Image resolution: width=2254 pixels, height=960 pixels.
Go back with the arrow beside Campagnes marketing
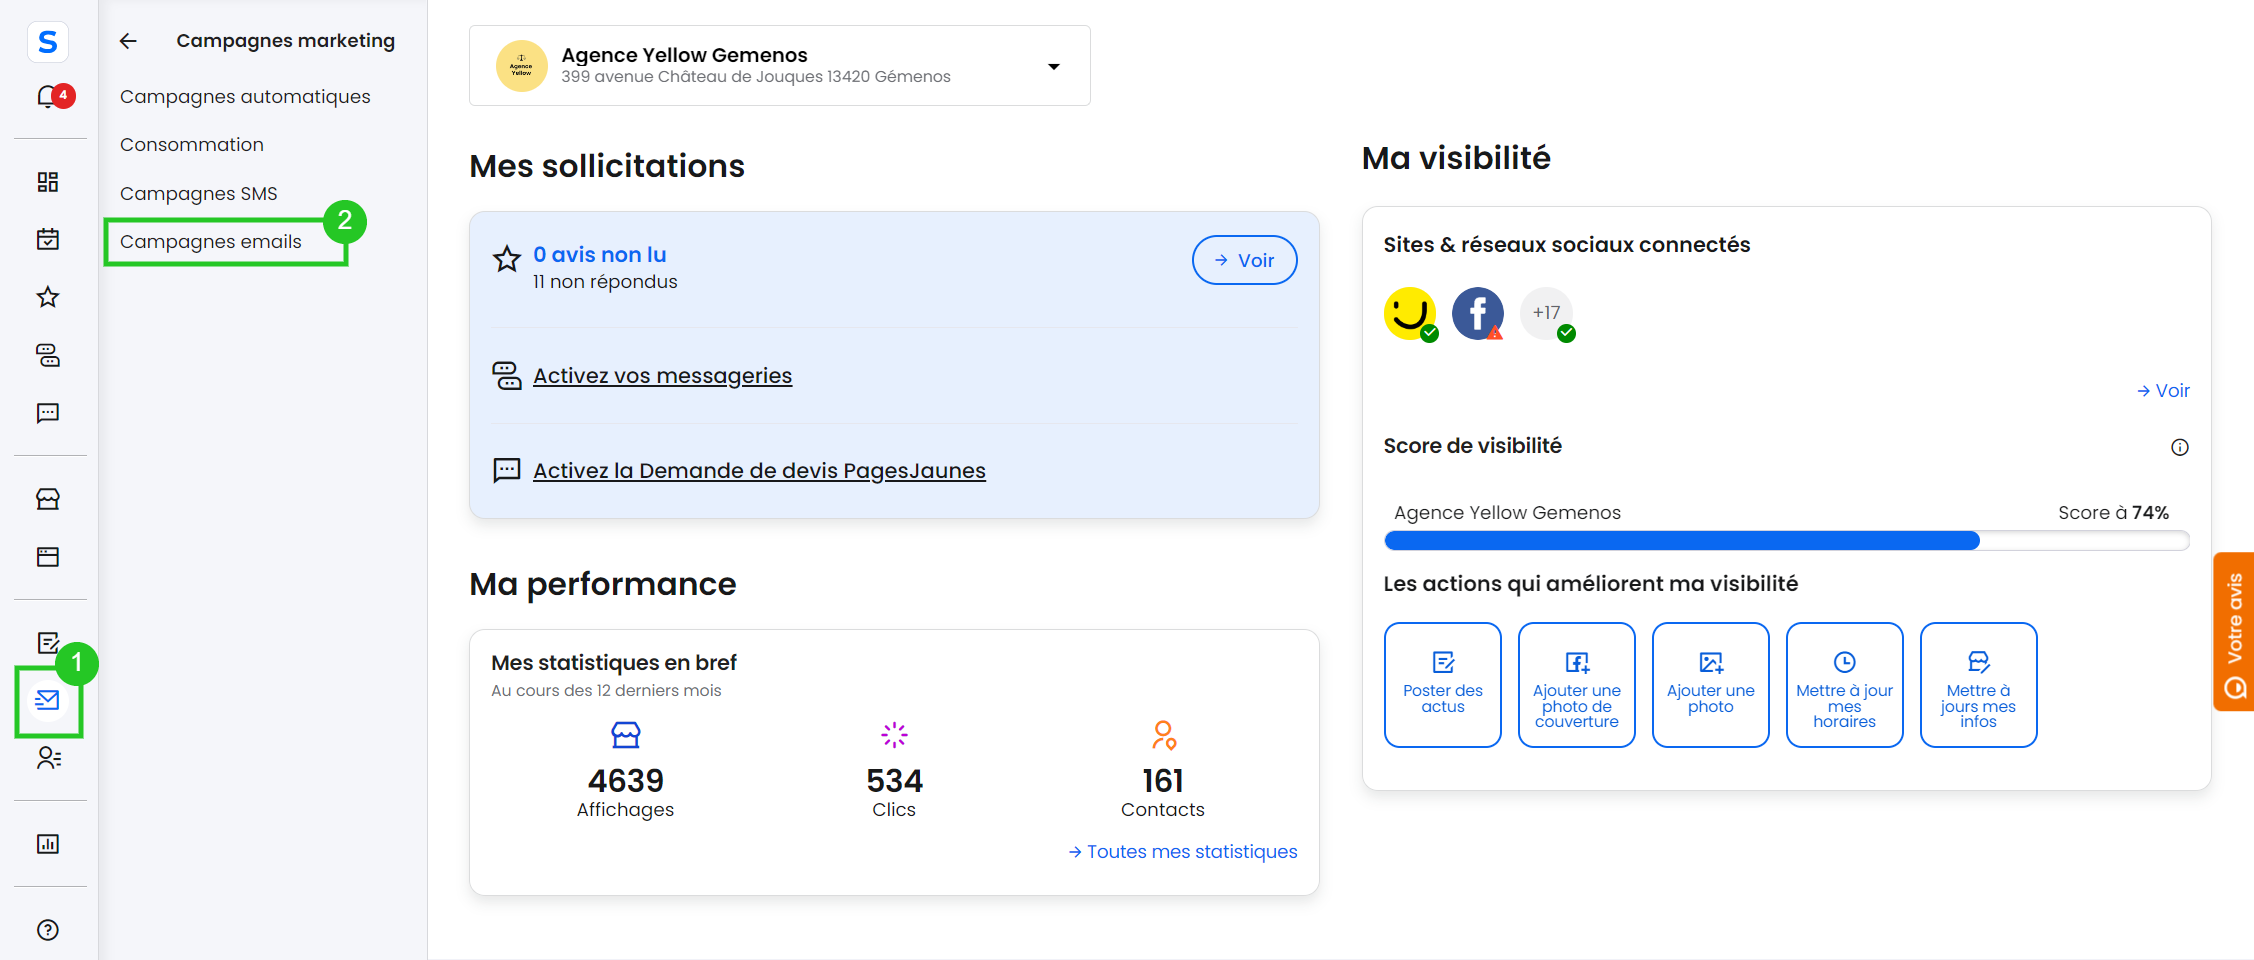click(x=128, y=41)
